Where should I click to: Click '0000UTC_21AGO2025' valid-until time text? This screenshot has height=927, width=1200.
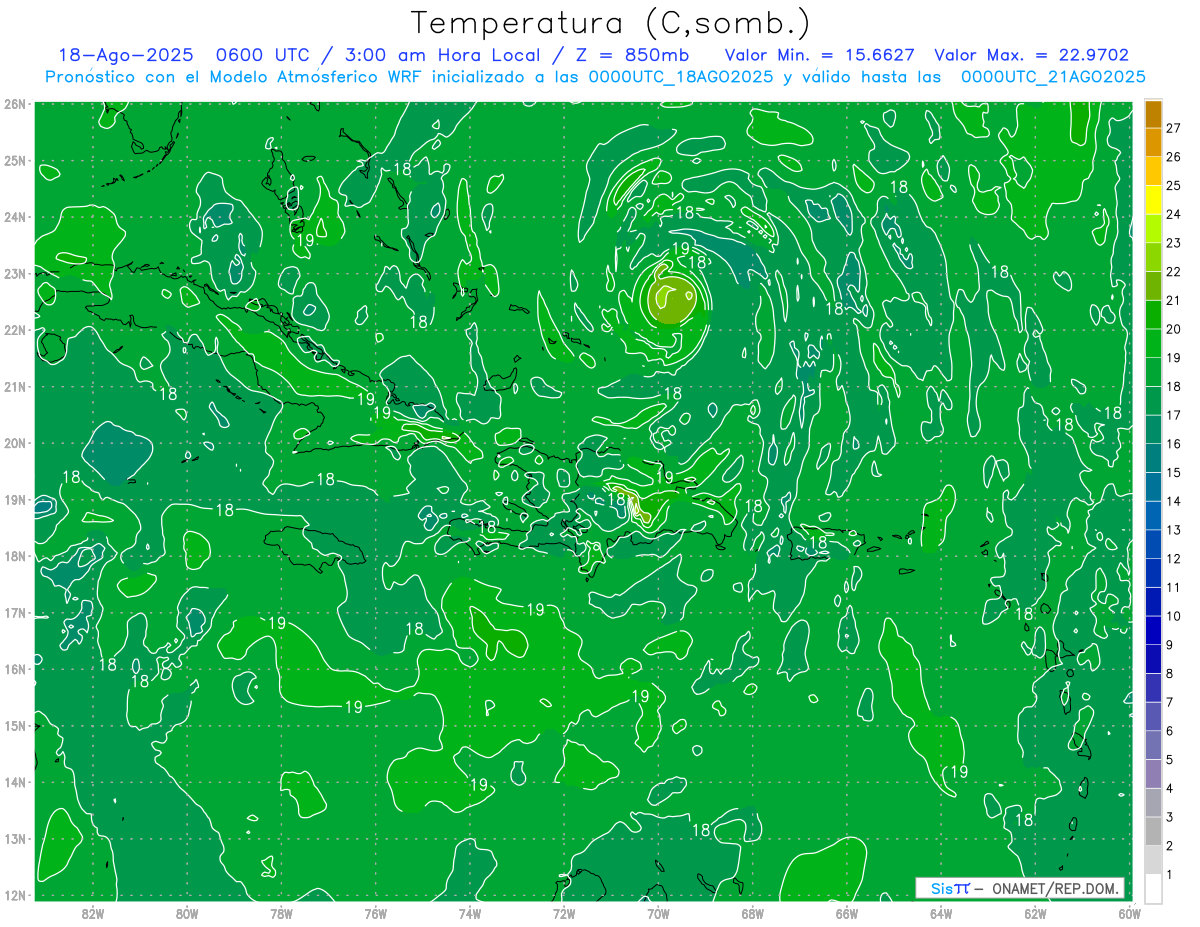coord(1053,76)
